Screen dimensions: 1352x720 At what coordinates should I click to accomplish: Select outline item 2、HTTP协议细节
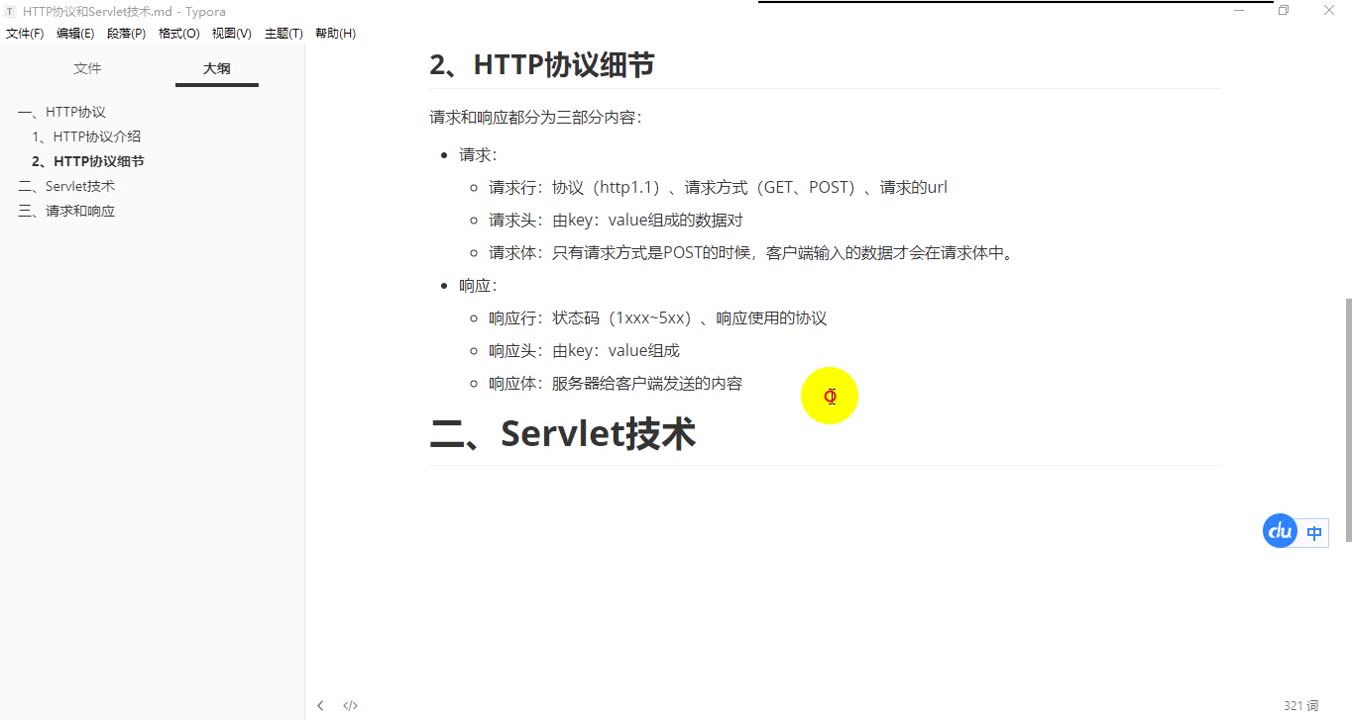(88, 161)
